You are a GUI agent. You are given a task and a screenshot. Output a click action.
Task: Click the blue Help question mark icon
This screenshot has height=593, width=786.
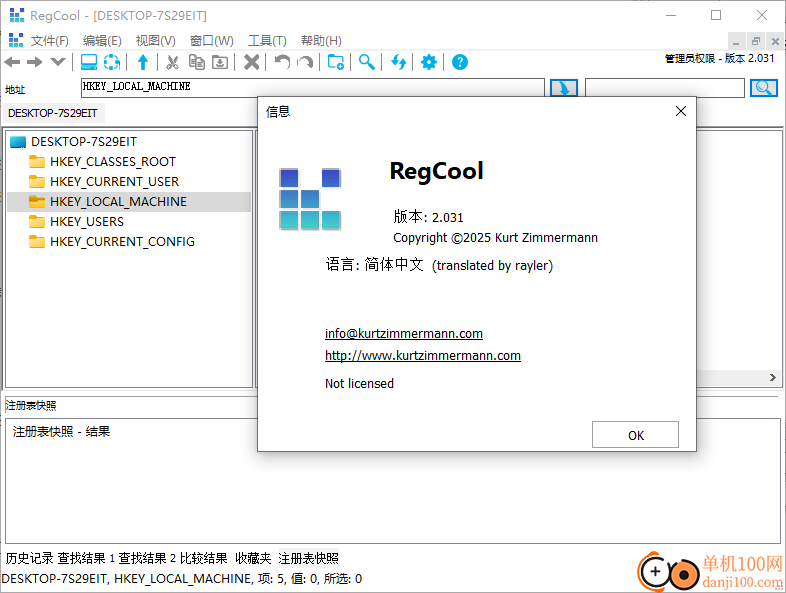460,62
